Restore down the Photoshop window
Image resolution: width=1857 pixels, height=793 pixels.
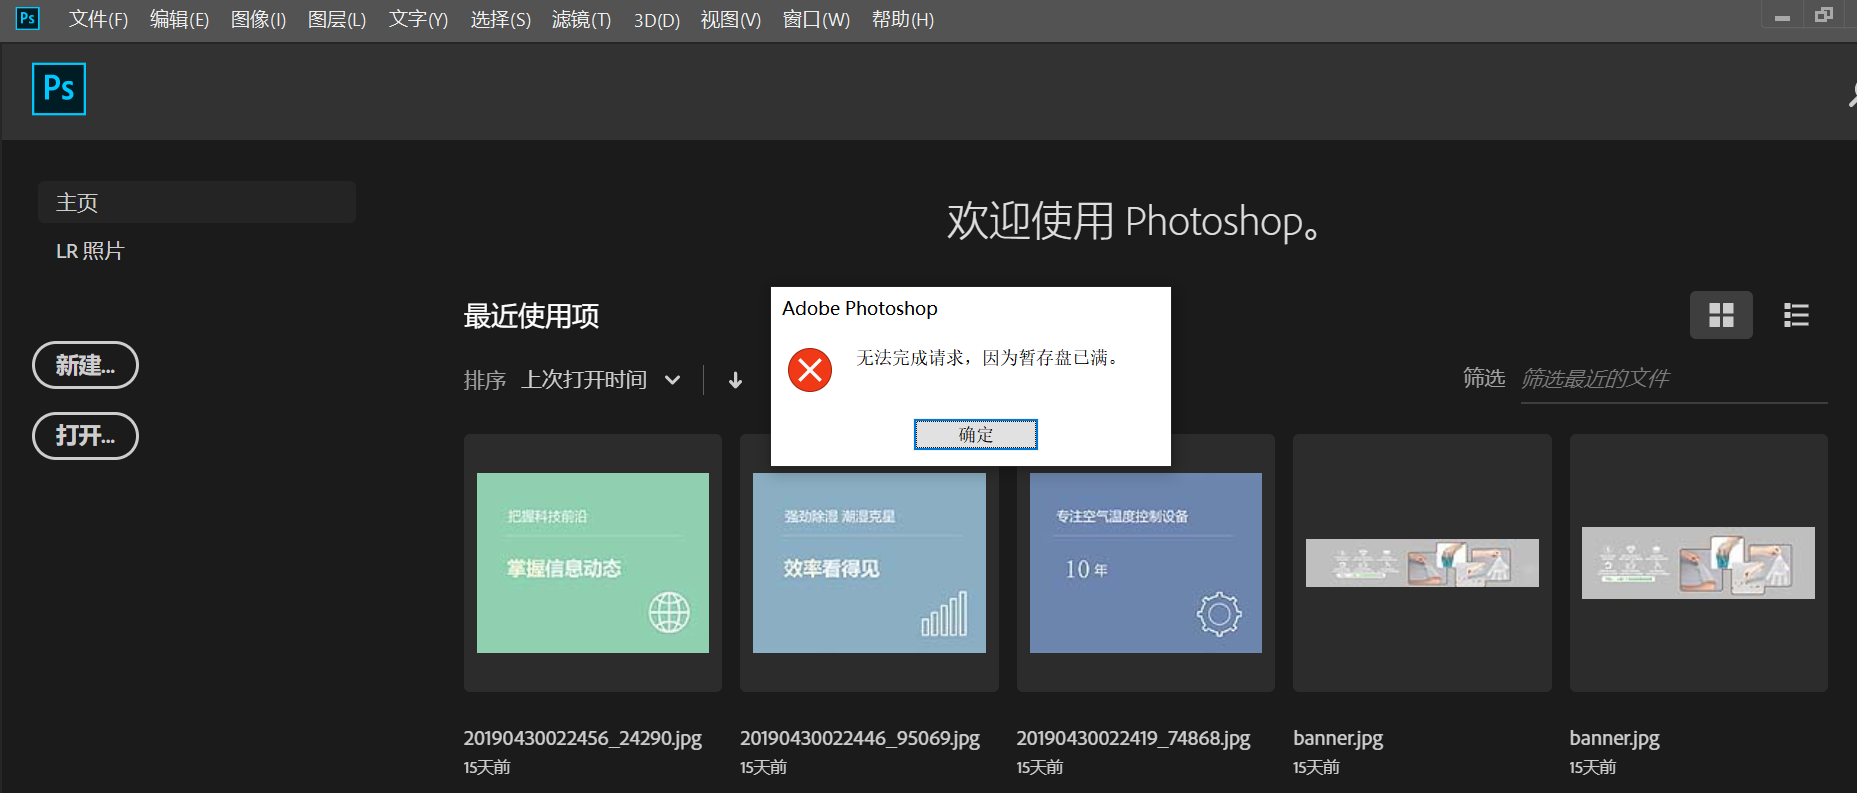[x=1824, y=15]
